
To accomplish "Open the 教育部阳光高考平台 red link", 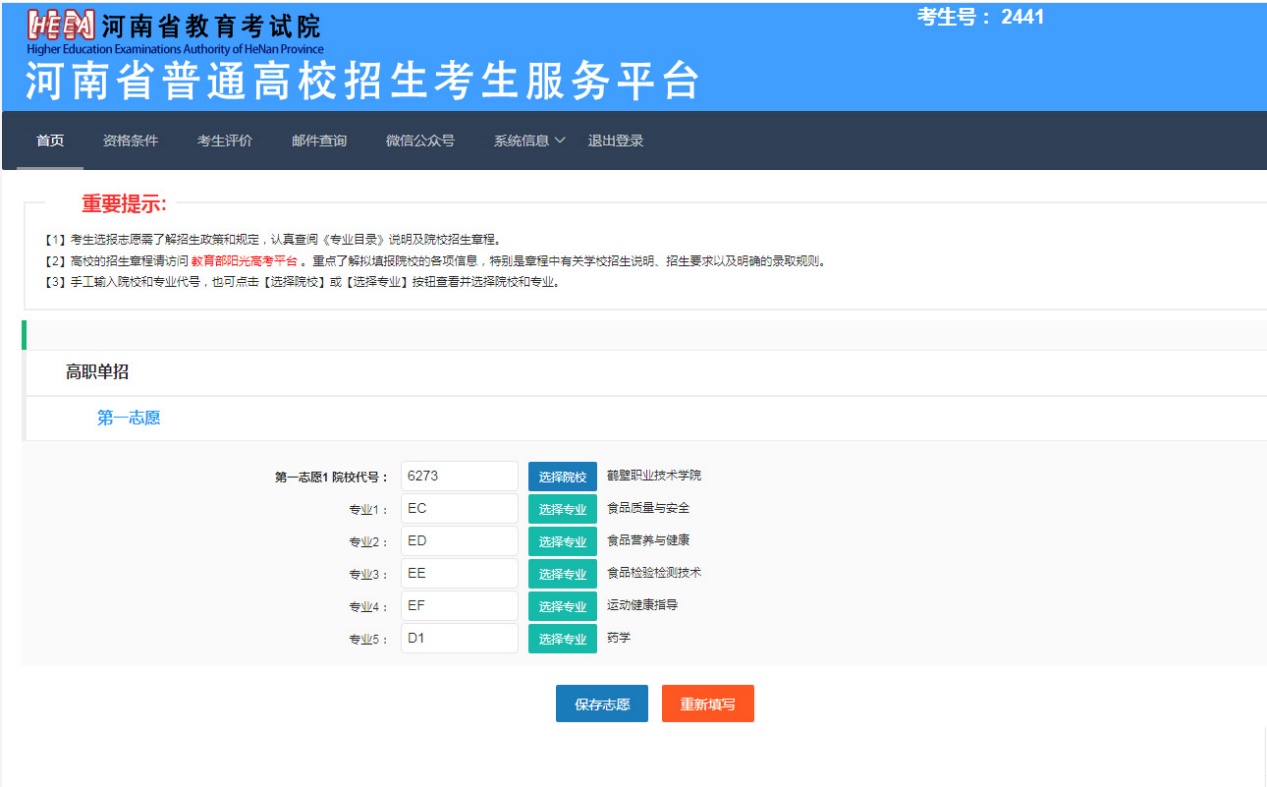I will tap(244, 261).
